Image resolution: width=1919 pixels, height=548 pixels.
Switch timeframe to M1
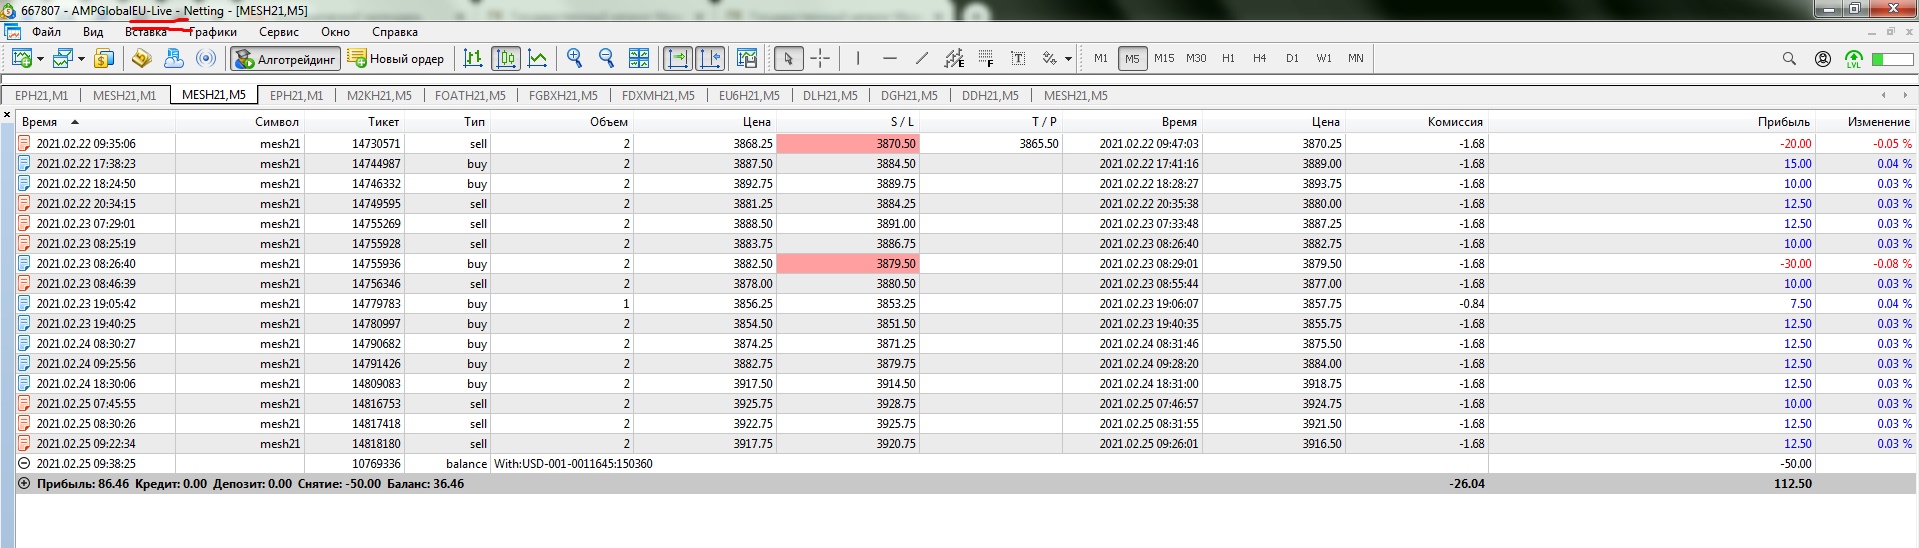click(1101, 59)
